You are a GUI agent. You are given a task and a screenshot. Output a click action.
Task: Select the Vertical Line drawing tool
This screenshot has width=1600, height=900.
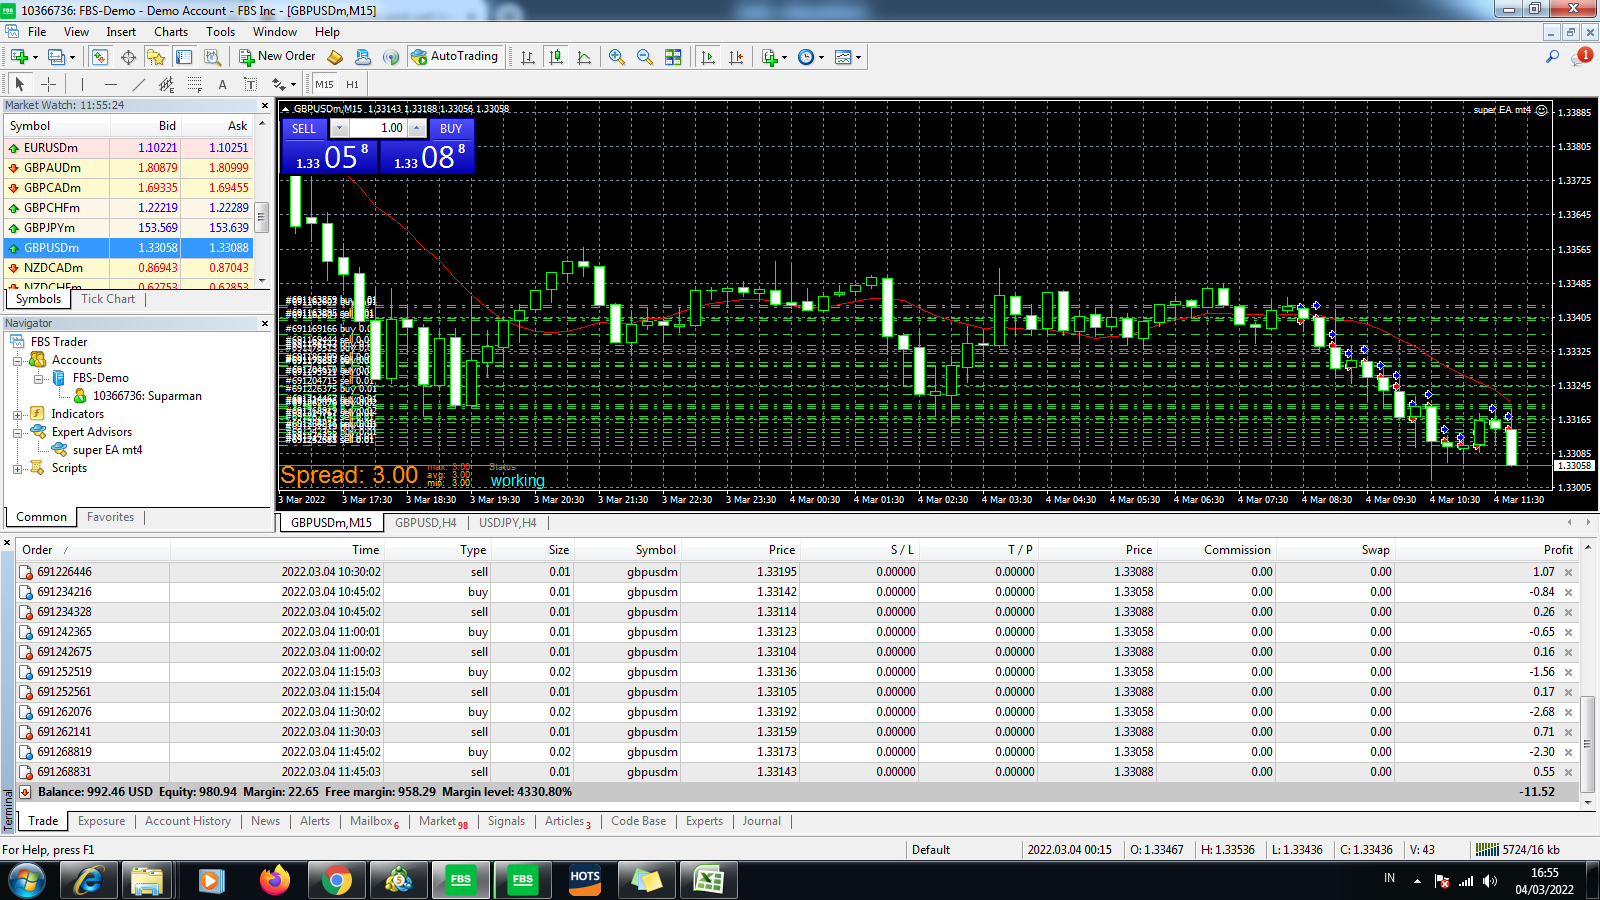(x=82, y=84)
